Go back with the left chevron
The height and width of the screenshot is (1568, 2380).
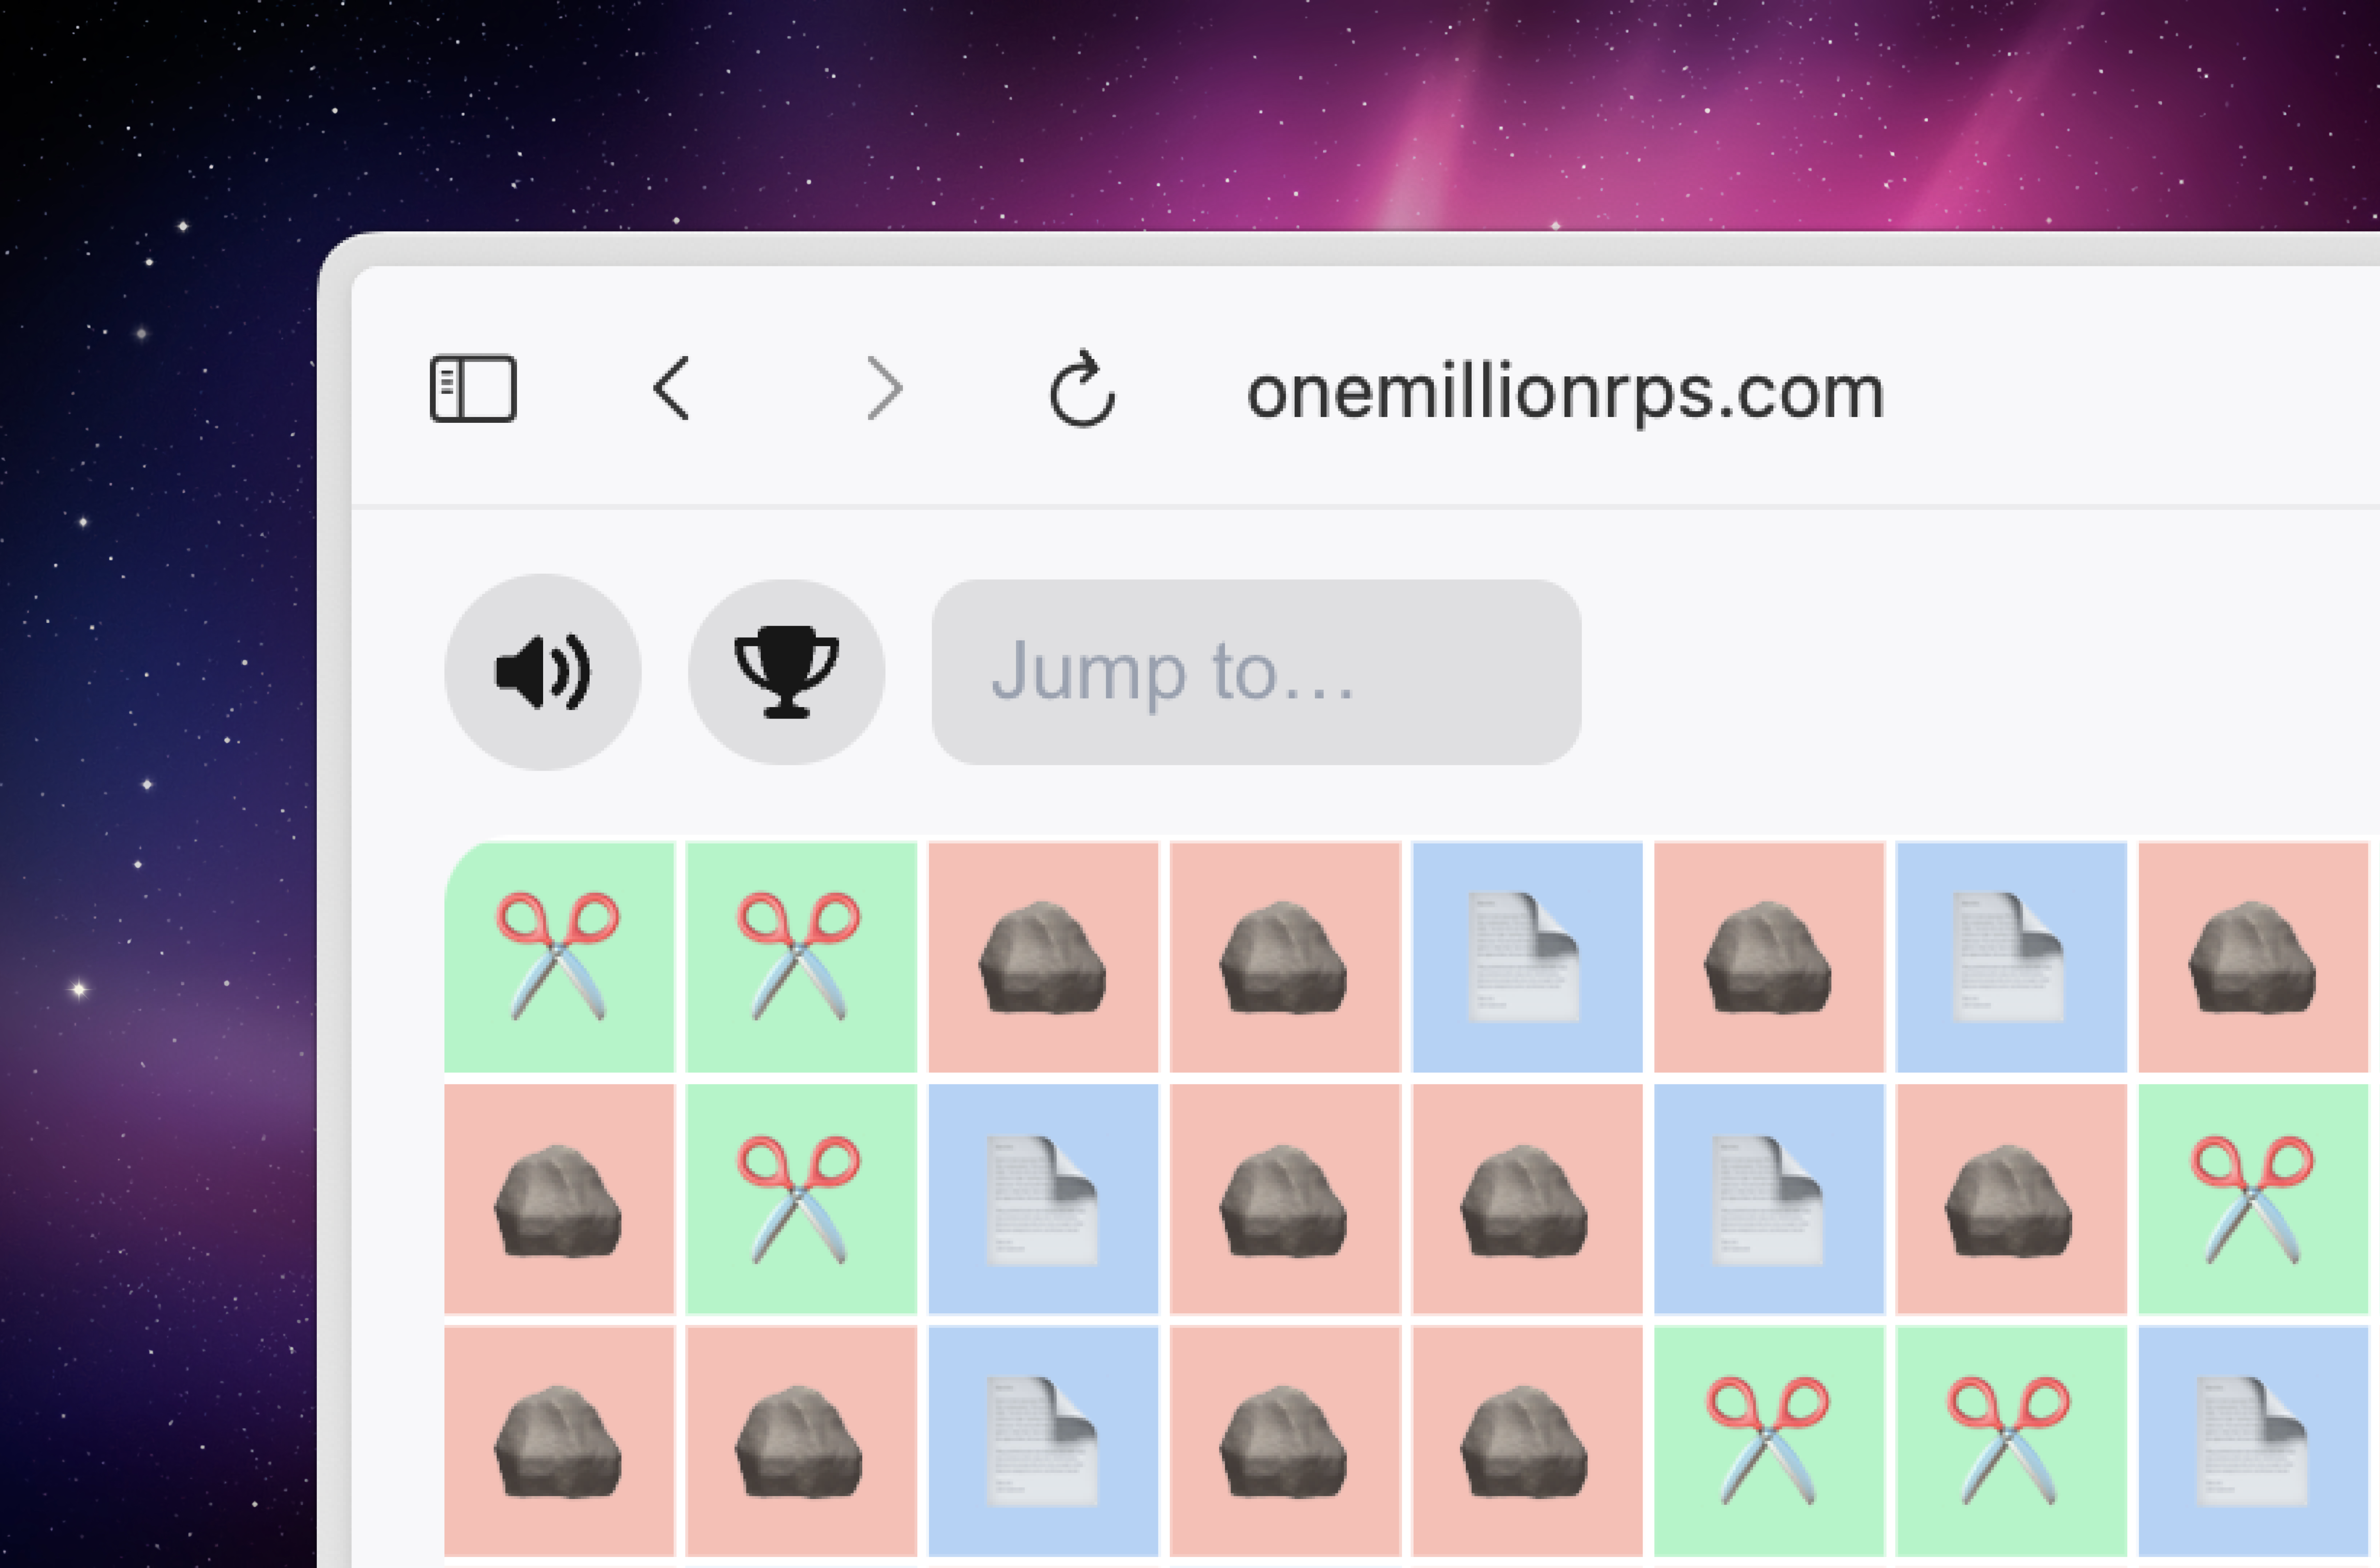(671, 388)
